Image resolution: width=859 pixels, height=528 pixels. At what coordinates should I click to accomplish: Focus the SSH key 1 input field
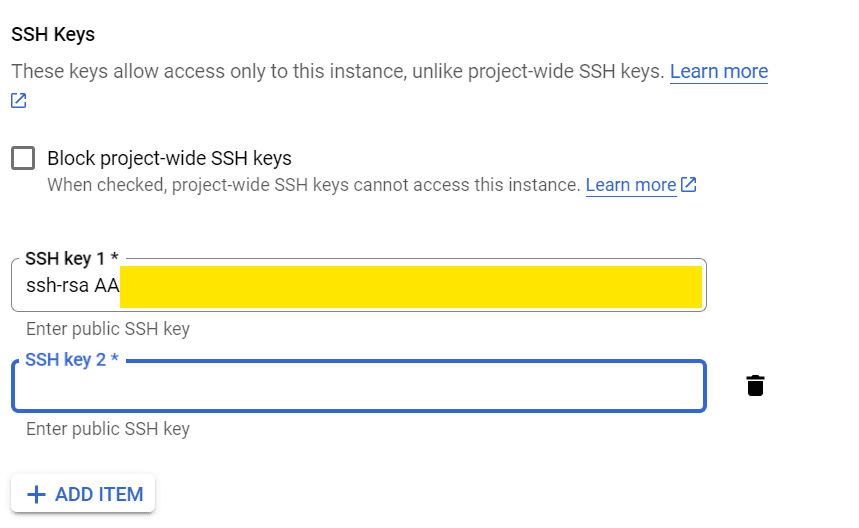(359, 285)
